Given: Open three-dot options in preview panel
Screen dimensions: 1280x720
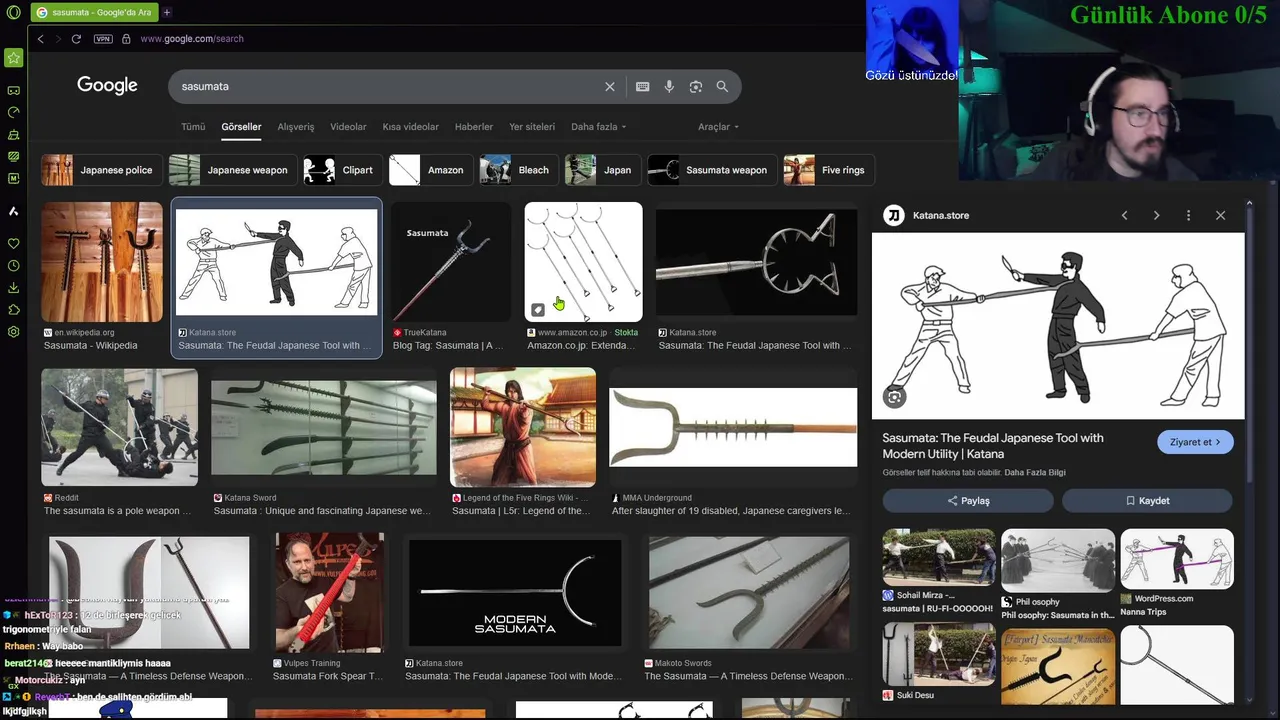Looking at the screenshot, I should [x=1188, y=215].
